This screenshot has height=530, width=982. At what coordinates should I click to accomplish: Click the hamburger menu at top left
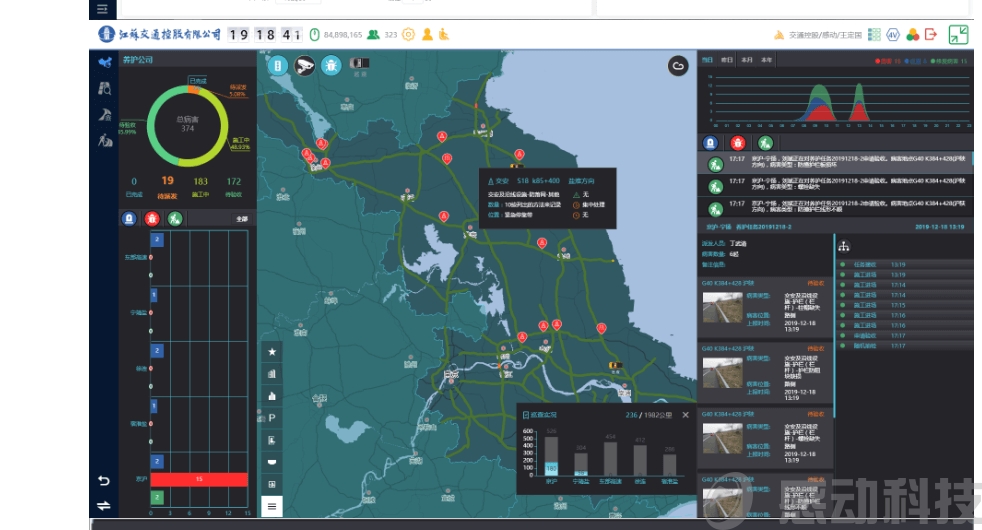[x=103, y=8]
